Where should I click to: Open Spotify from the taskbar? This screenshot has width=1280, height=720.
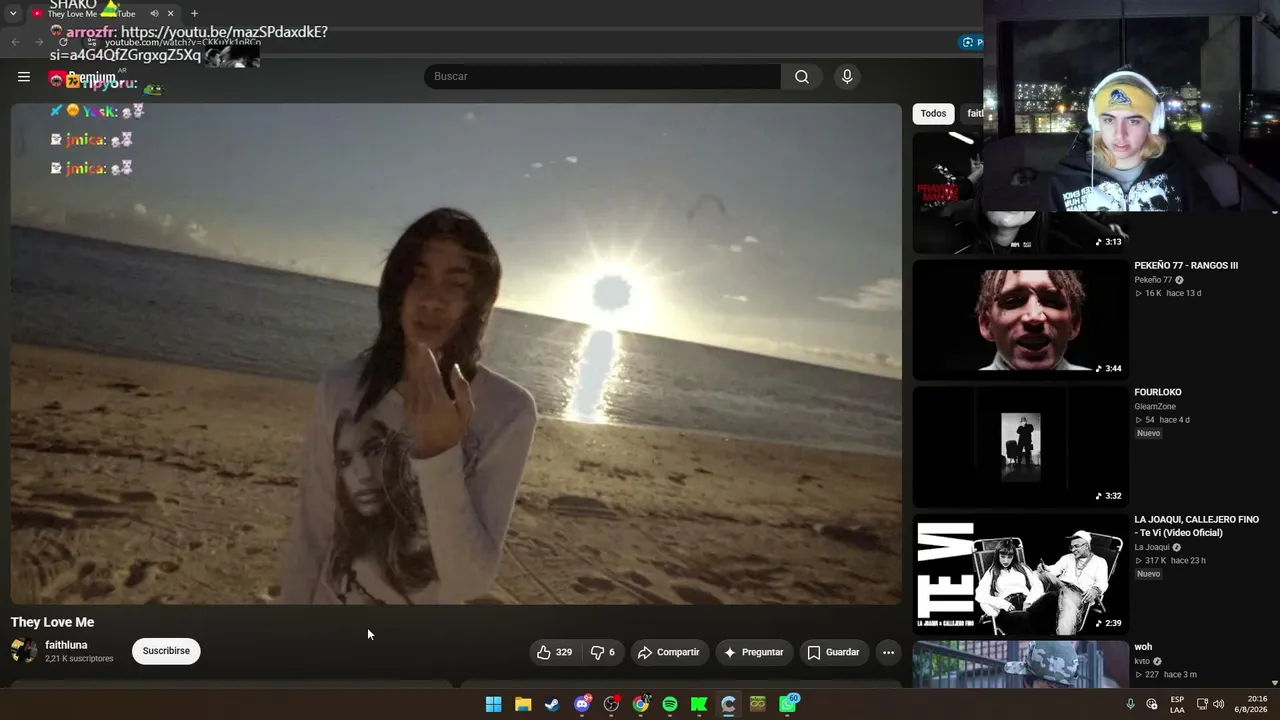(670, 704)
